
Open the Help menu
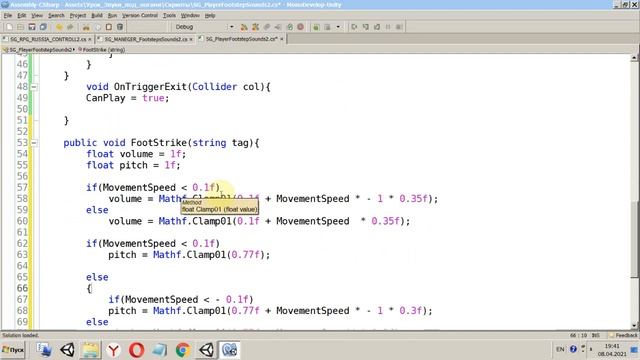click(210, 16)
